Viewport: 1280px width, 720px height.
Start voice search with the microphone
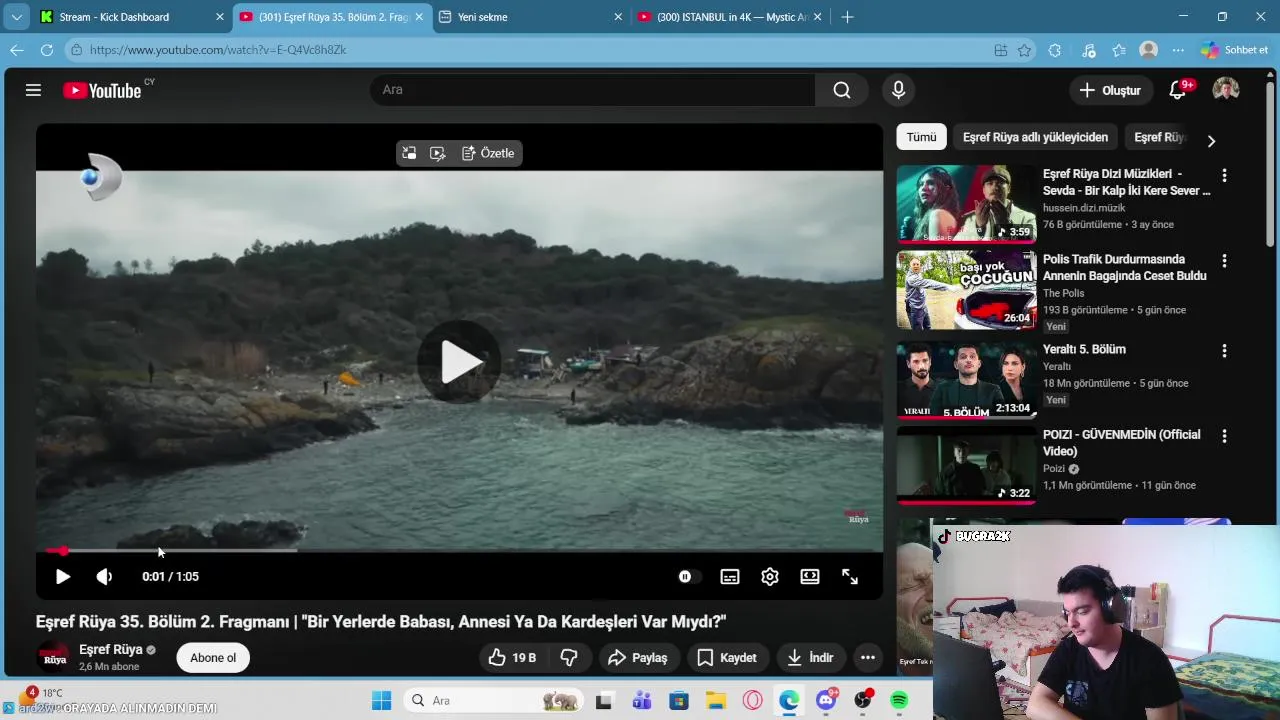pos(898,90)
